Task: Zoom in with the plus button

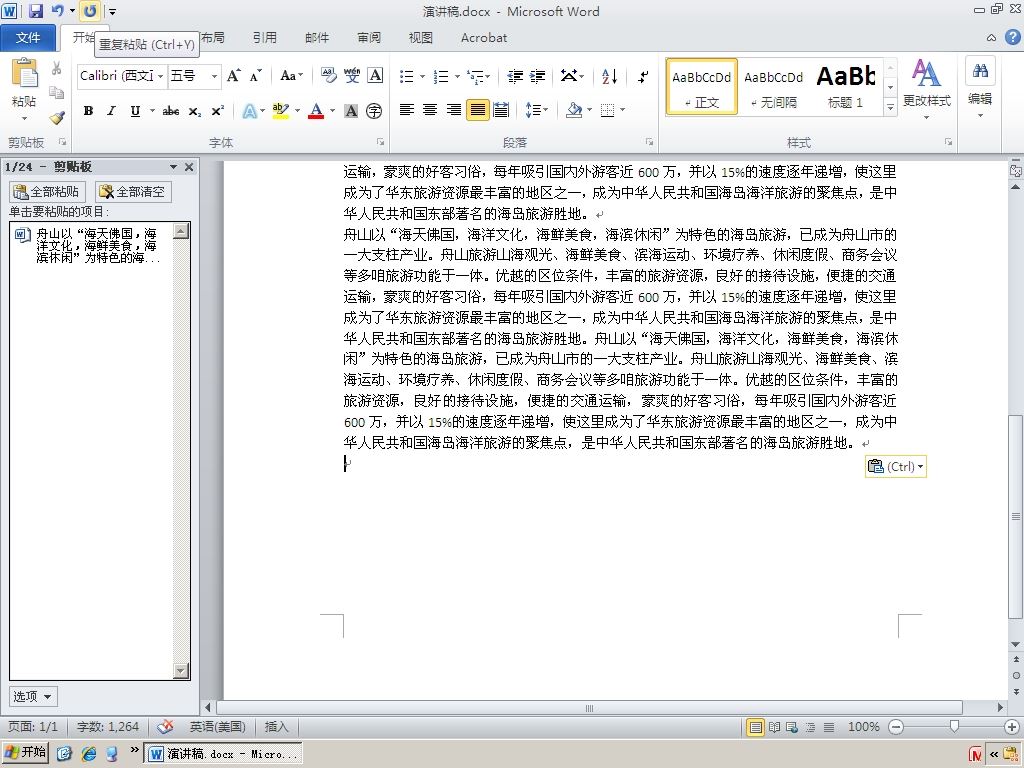Action: [x=1012, y=727]
